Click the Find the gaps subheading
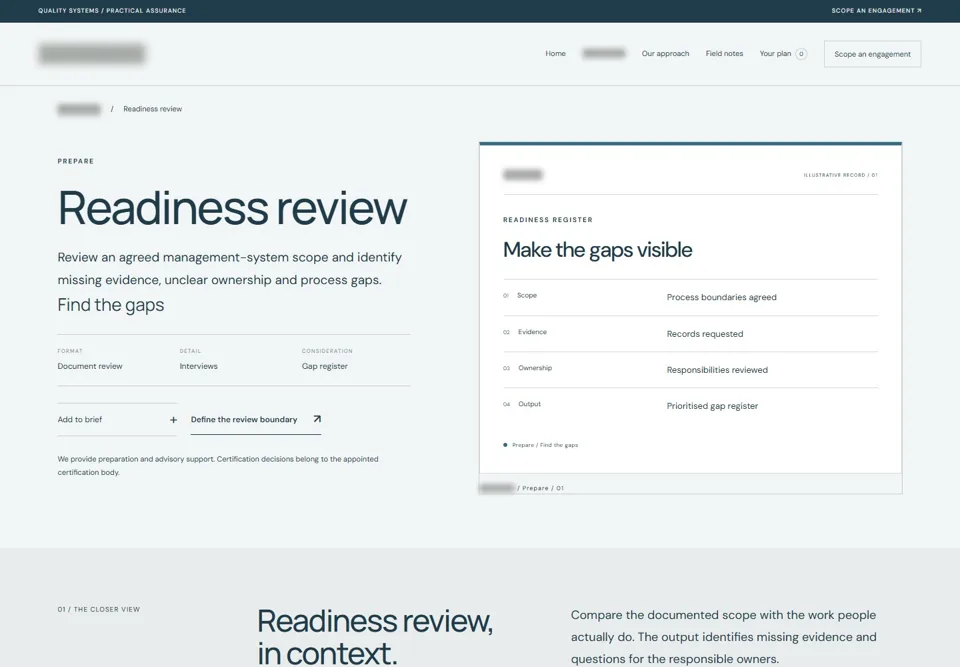Screen dimensions: 960x667 coord(111,305)
